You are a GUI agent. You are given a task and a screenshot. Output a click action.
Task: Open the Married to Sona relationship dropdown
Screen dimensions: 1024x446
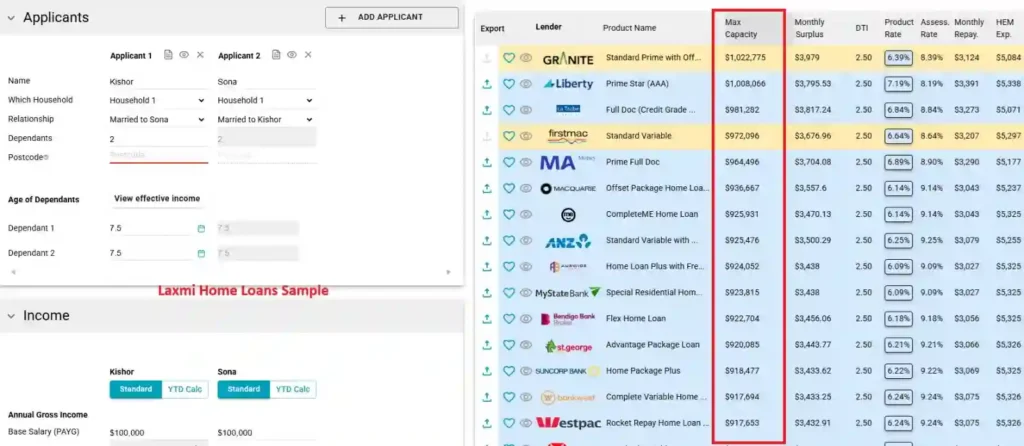point(157,119)
